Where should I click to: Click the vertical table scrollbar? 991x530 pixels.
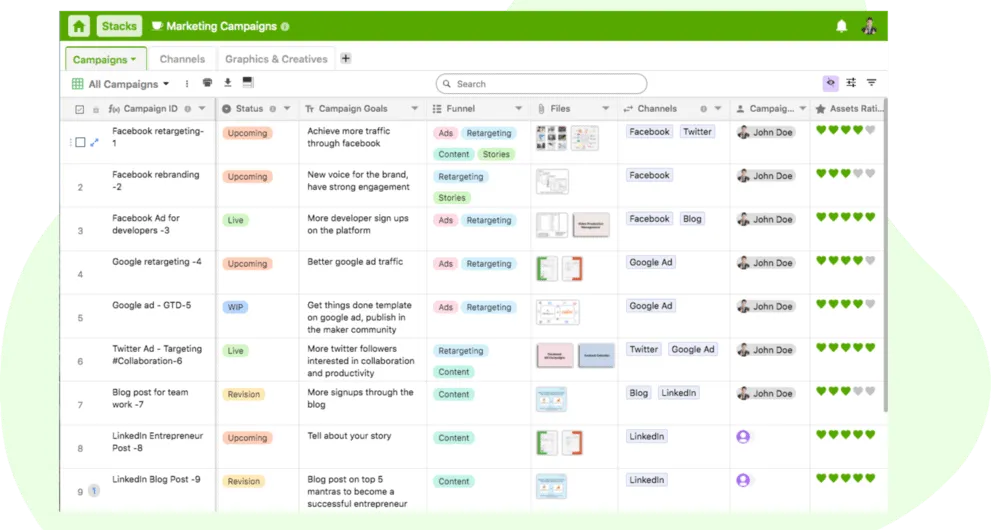pos(885,253)
